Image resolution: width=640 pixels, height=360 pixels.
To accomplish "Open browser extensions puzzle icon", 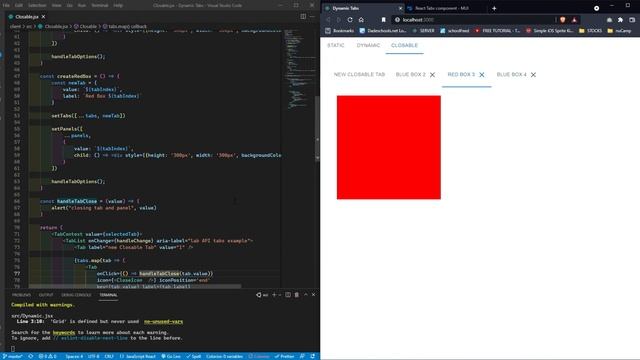I will 620,20.
